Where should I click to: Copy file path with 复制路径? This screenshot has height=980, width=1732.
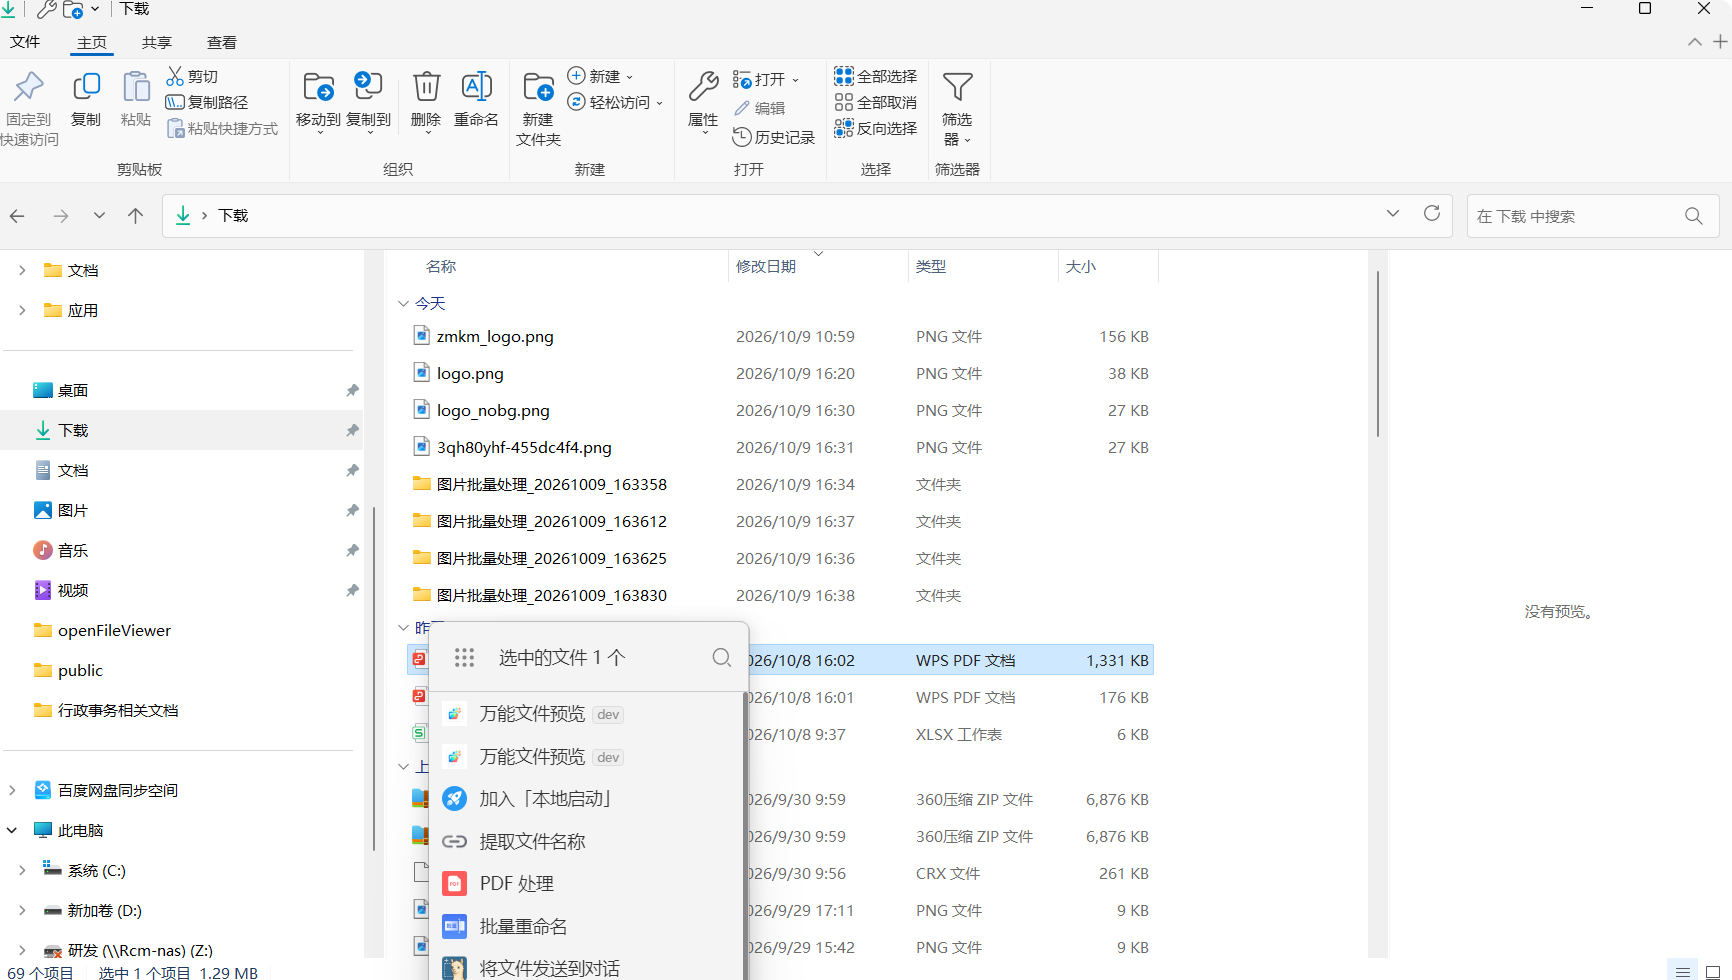[207, 102]
